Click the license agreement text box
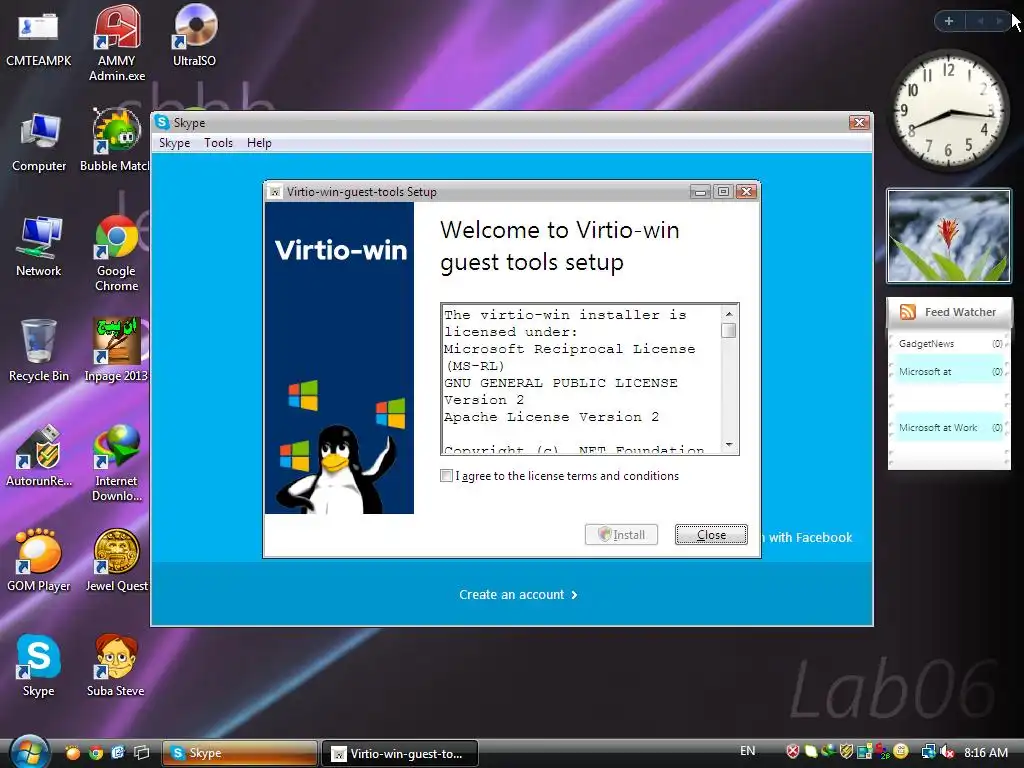Viewport: 1024px width, 768px height. click(x=581, y=379)
